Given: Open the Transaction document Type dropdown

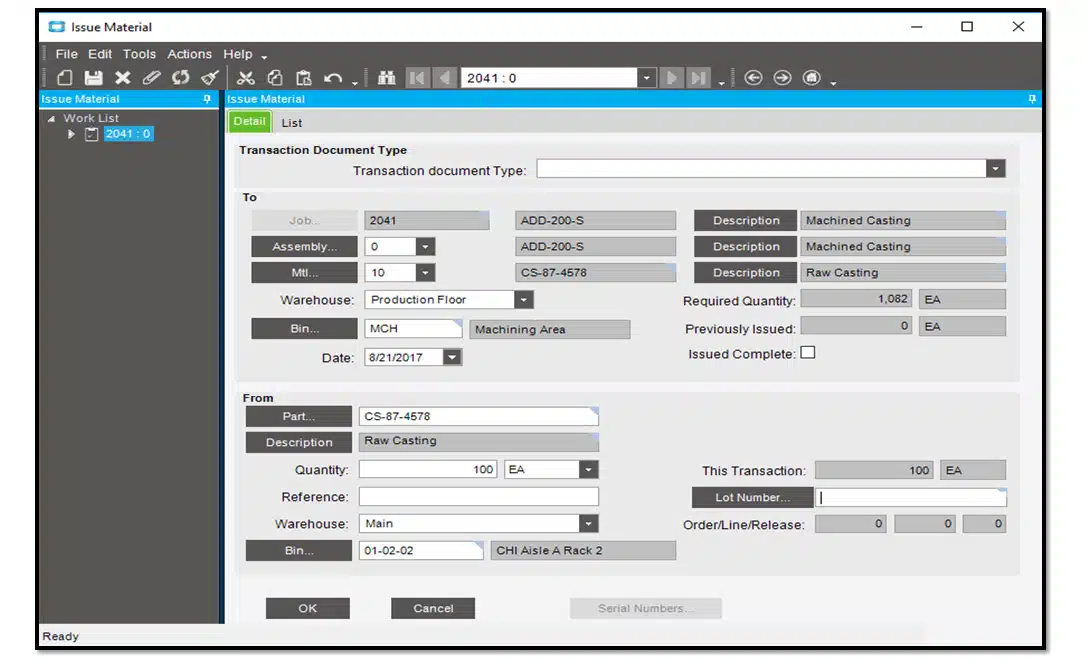Looking at the screenshot, I should [995, 170].
